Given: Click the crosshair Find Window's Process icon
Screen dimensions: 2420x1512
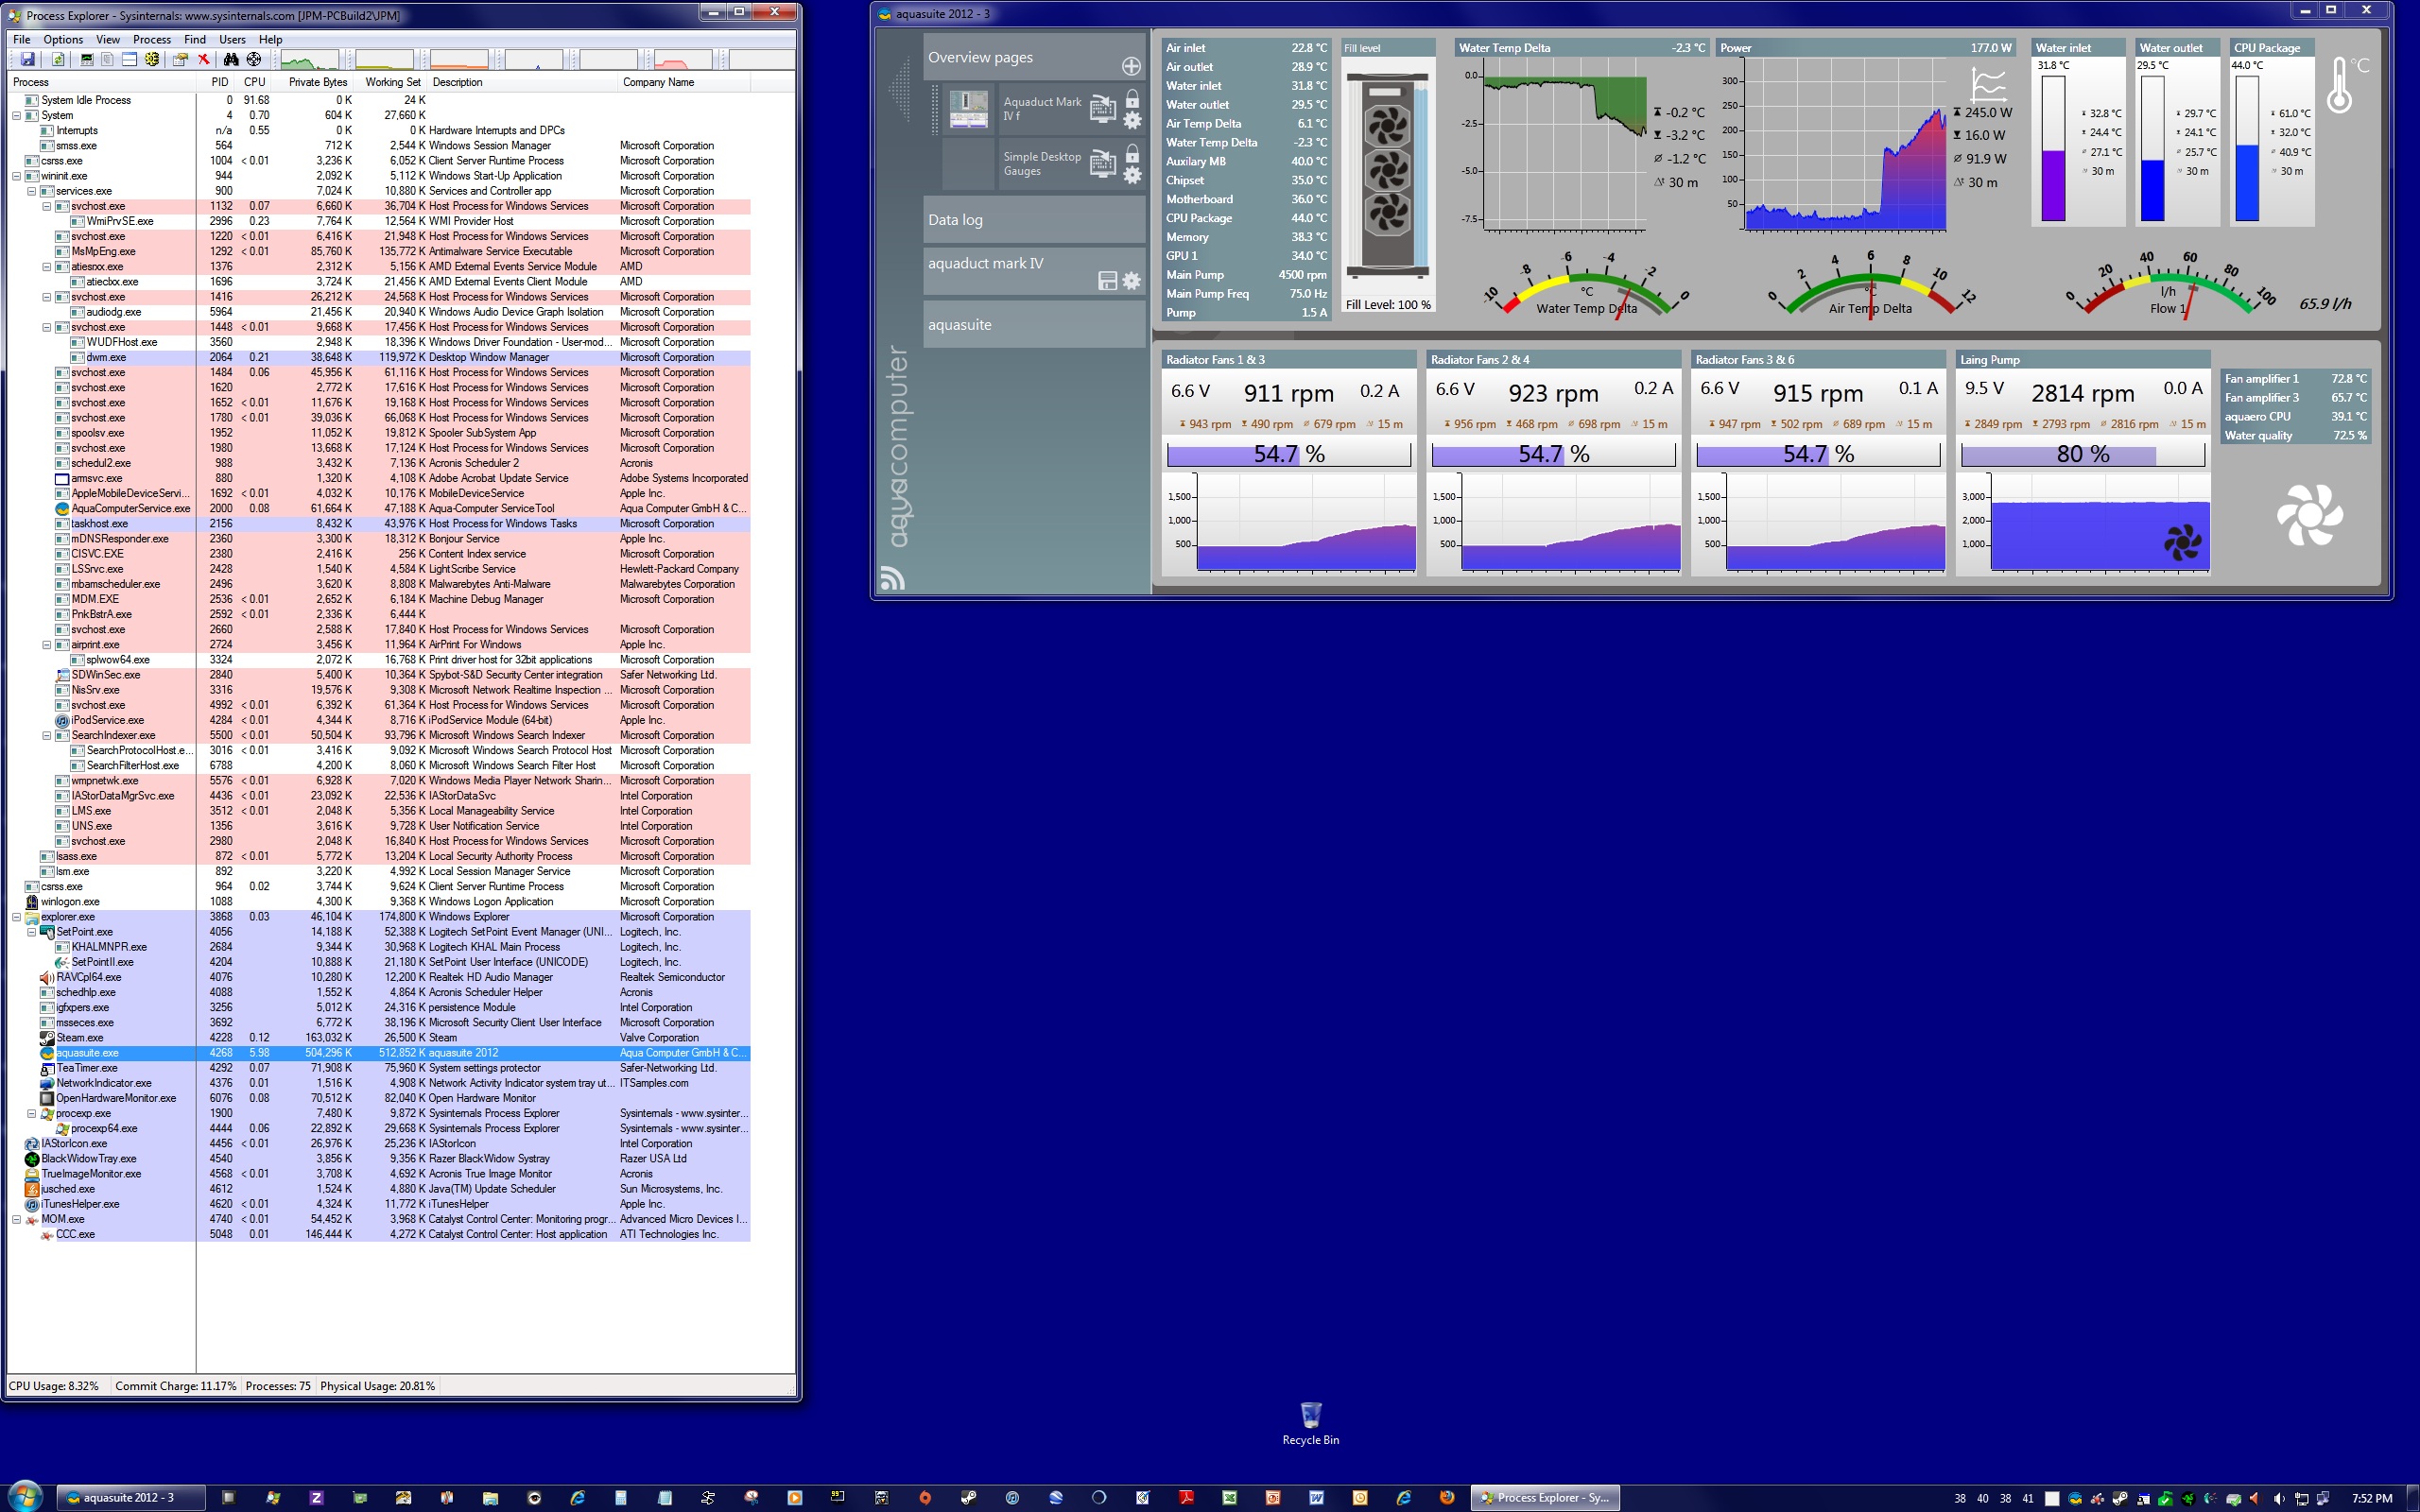Looking at the screenshot, I should (254, 60).
